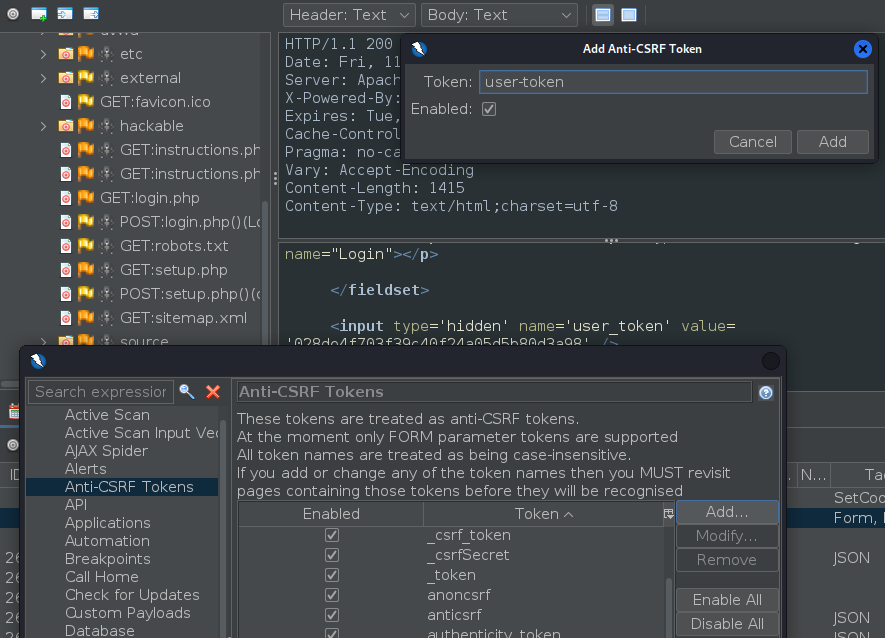Select the stacked request/response layout icon
This screenshot has height=638, width=885.
(x=603, y=15)
